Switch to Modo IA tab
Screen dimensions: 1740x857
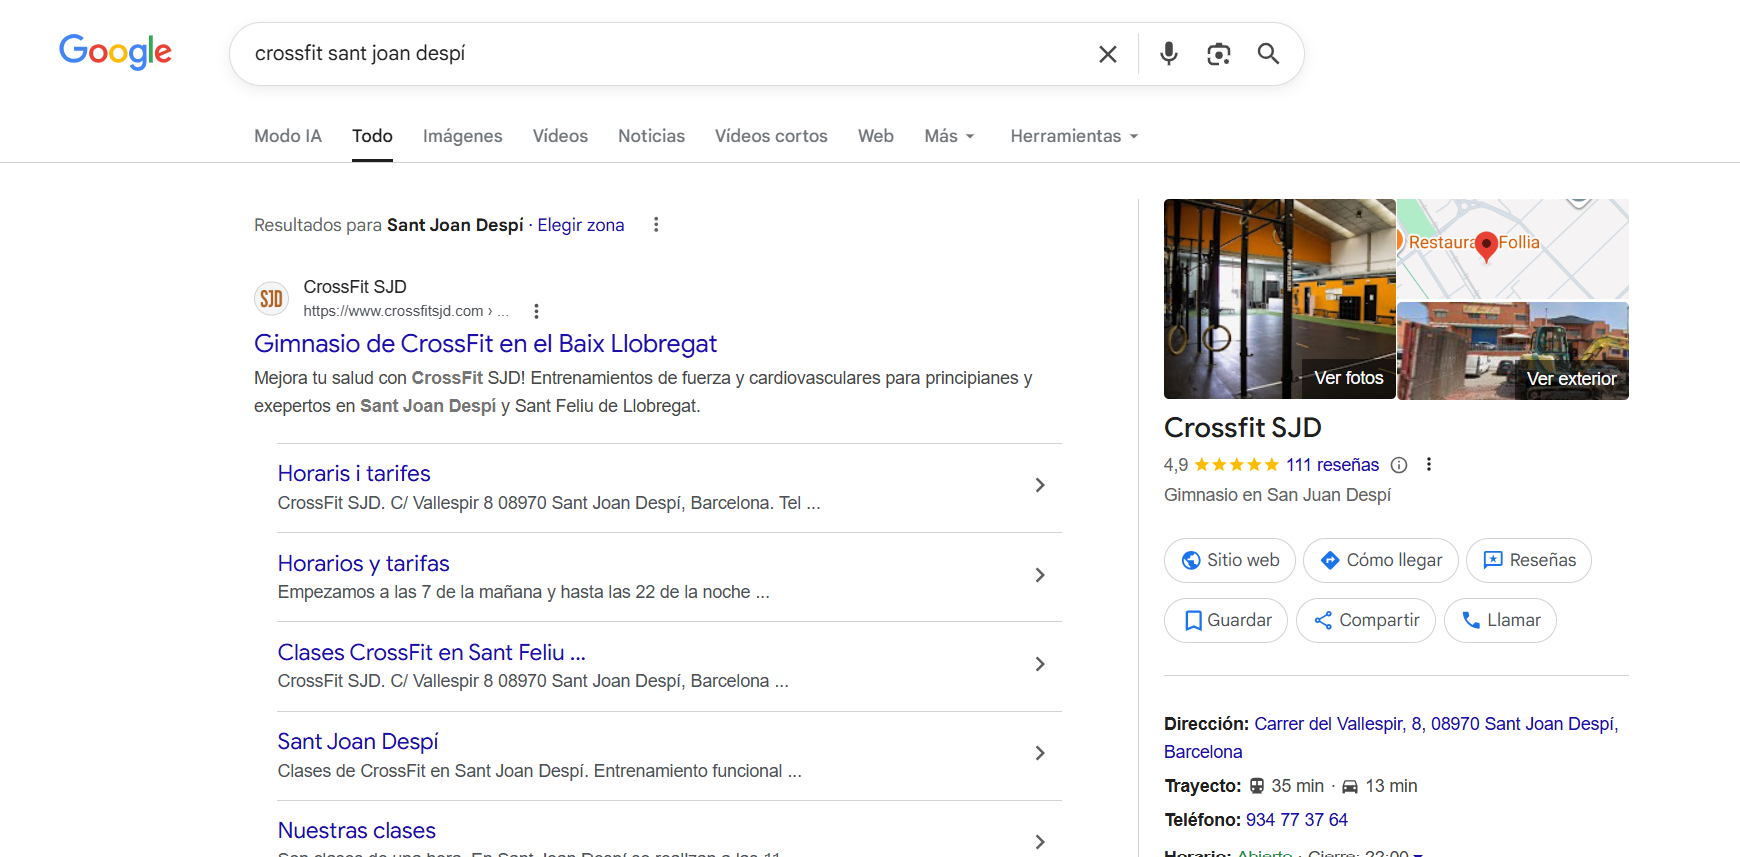(288, 136)
